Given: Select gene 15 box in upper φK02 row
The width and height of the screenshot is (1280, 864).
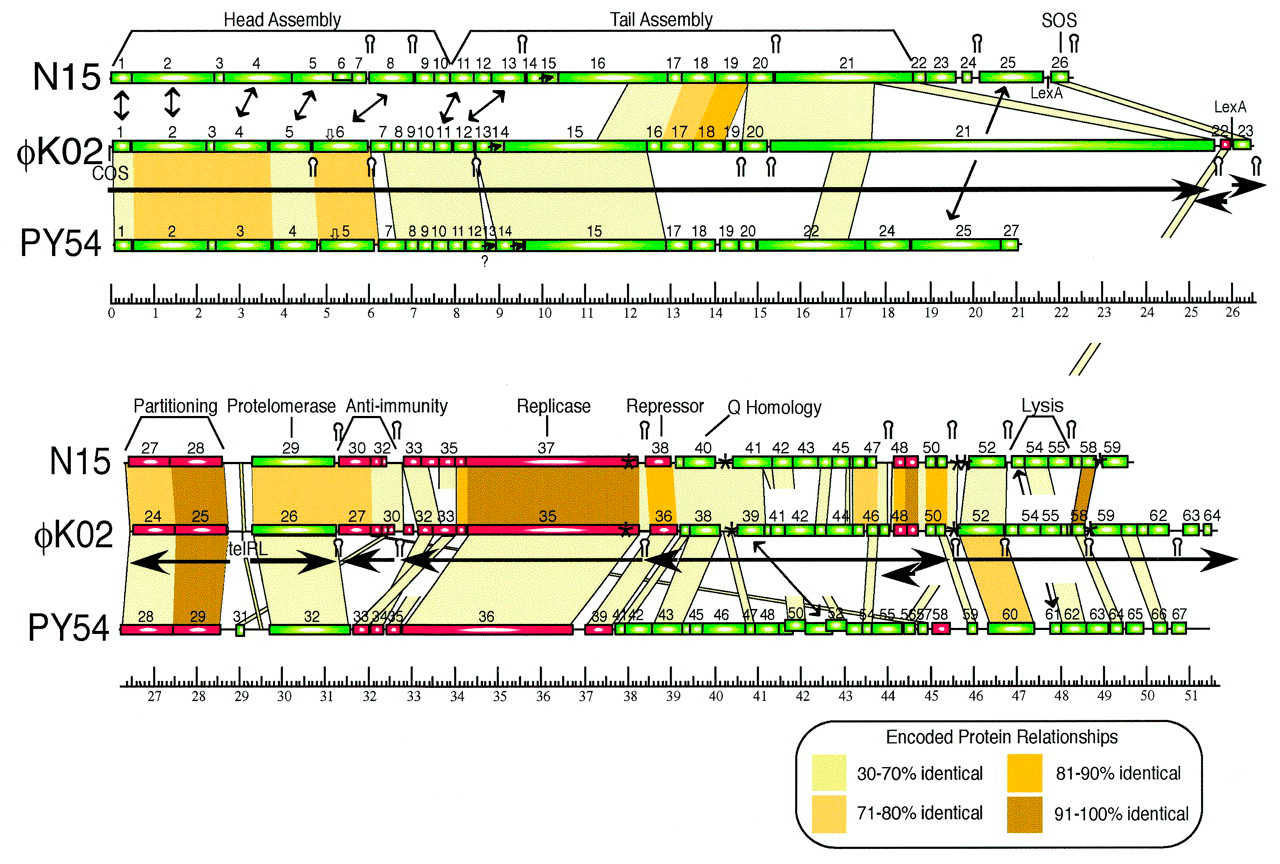Looking at the screenshot, I should pyautogui.click(x=574, y=146).
